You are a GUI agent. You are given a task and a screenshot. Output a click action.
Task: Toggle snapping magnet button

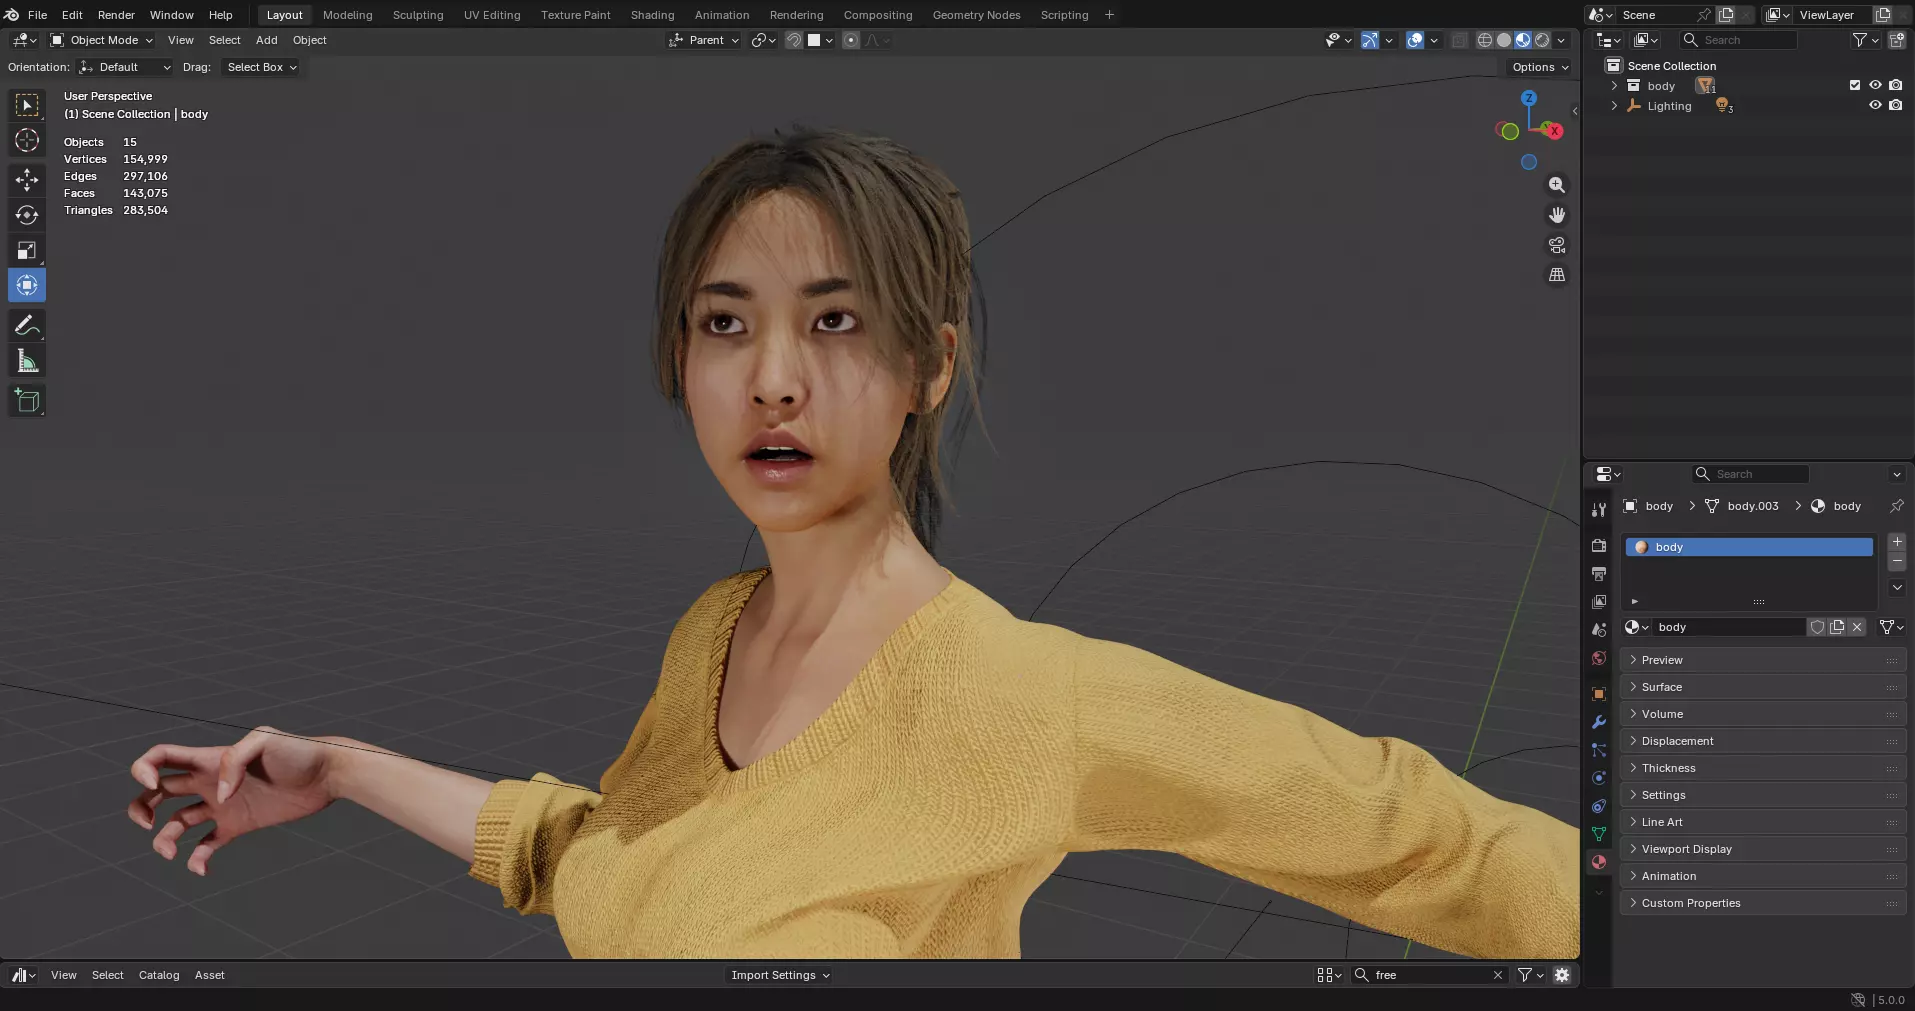(x=794, y=40)
